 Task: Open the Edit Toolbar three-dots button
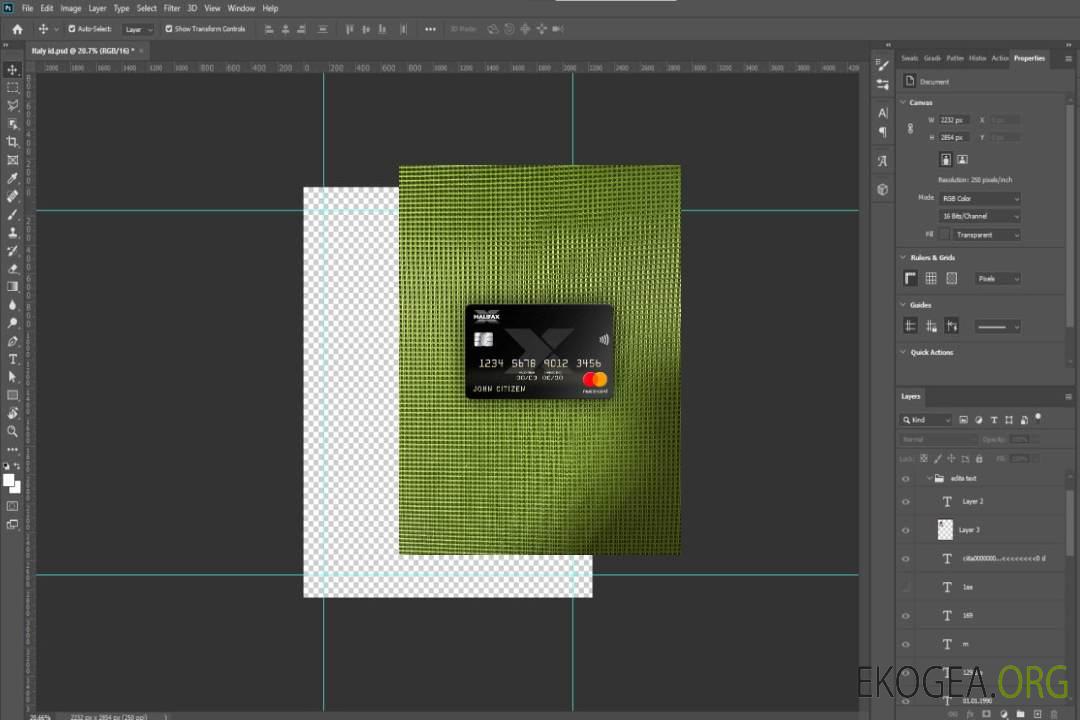[12, 449]
